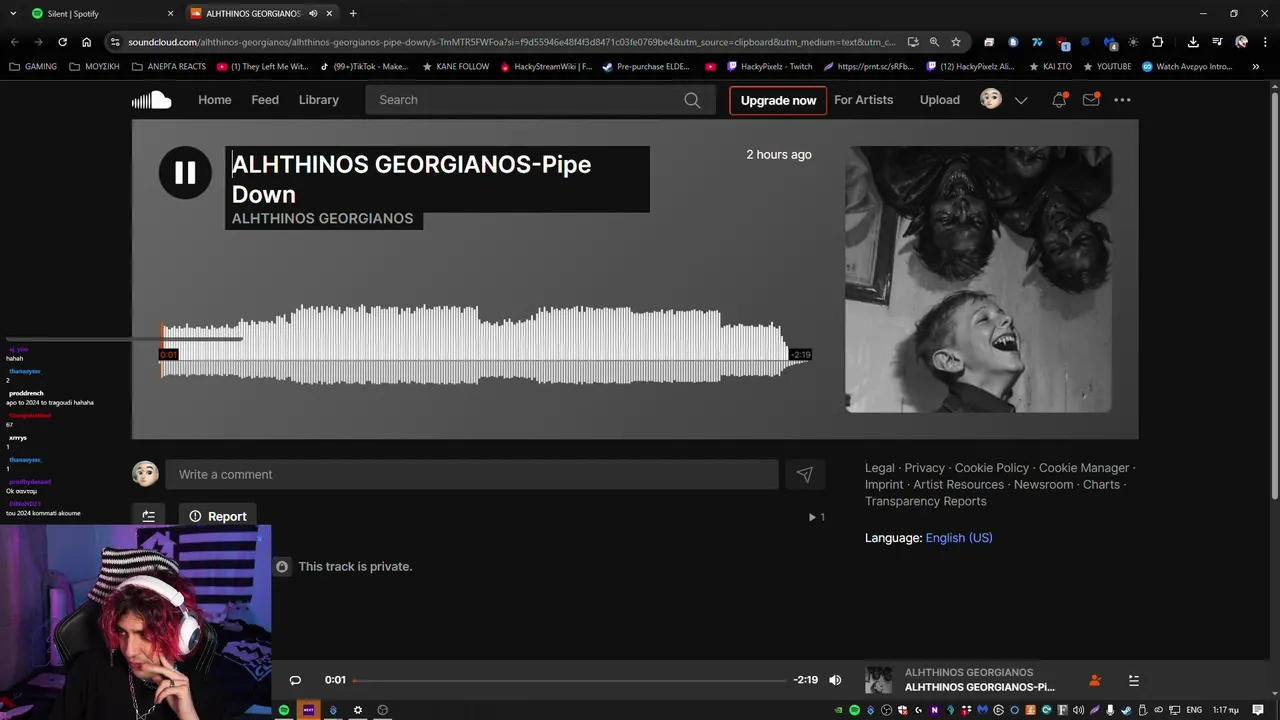Mute the SoundCloud tab audio icon
This screenshot has height=720, width=1280.
(x=314, y=14)
